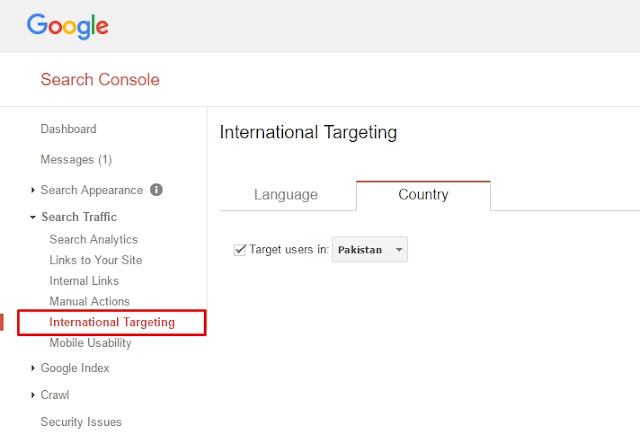Open Internal Links

(84, 281)
